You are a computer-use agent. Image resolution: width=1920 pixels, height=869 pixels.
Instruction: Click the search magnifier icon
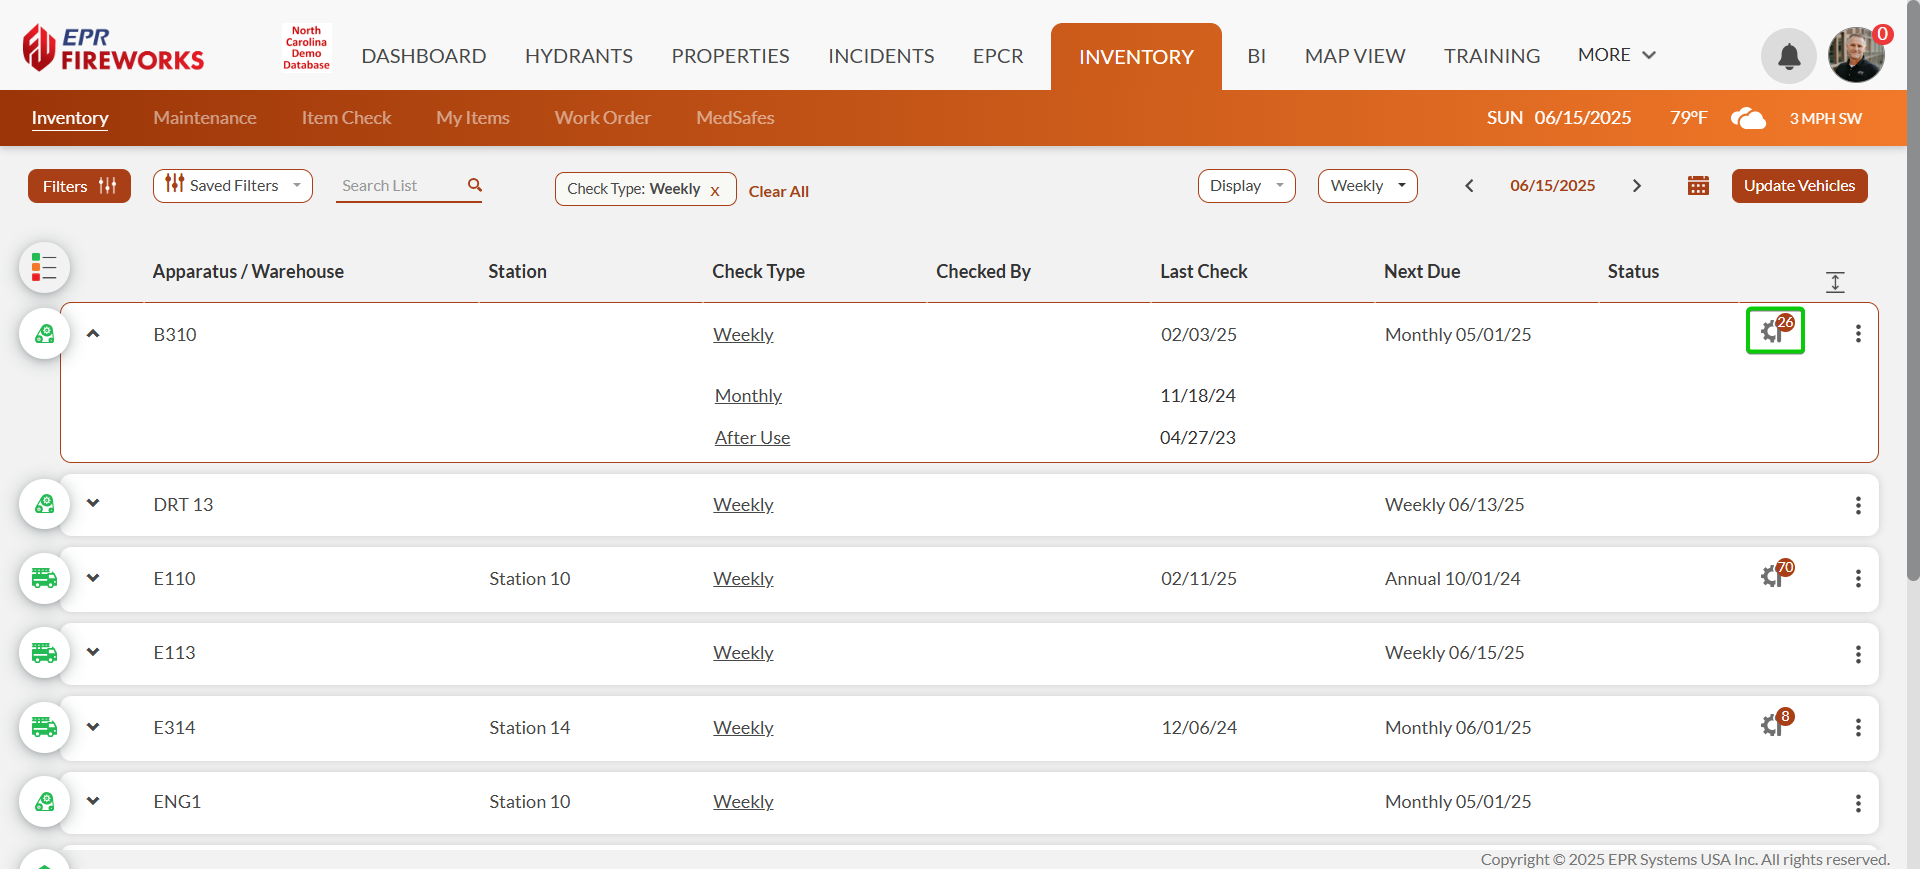tap(475, 185)
